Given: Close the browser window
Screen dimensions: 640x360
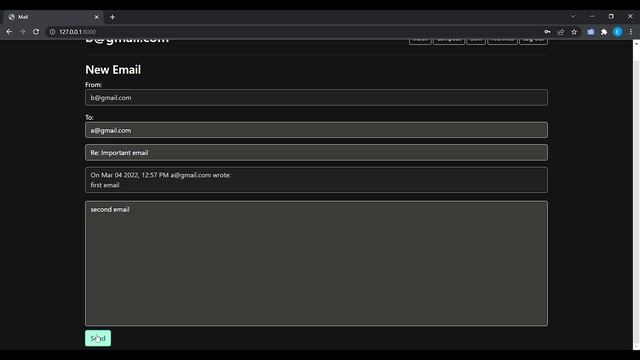Looking at the screenshot, I should (x=630, y=16).
